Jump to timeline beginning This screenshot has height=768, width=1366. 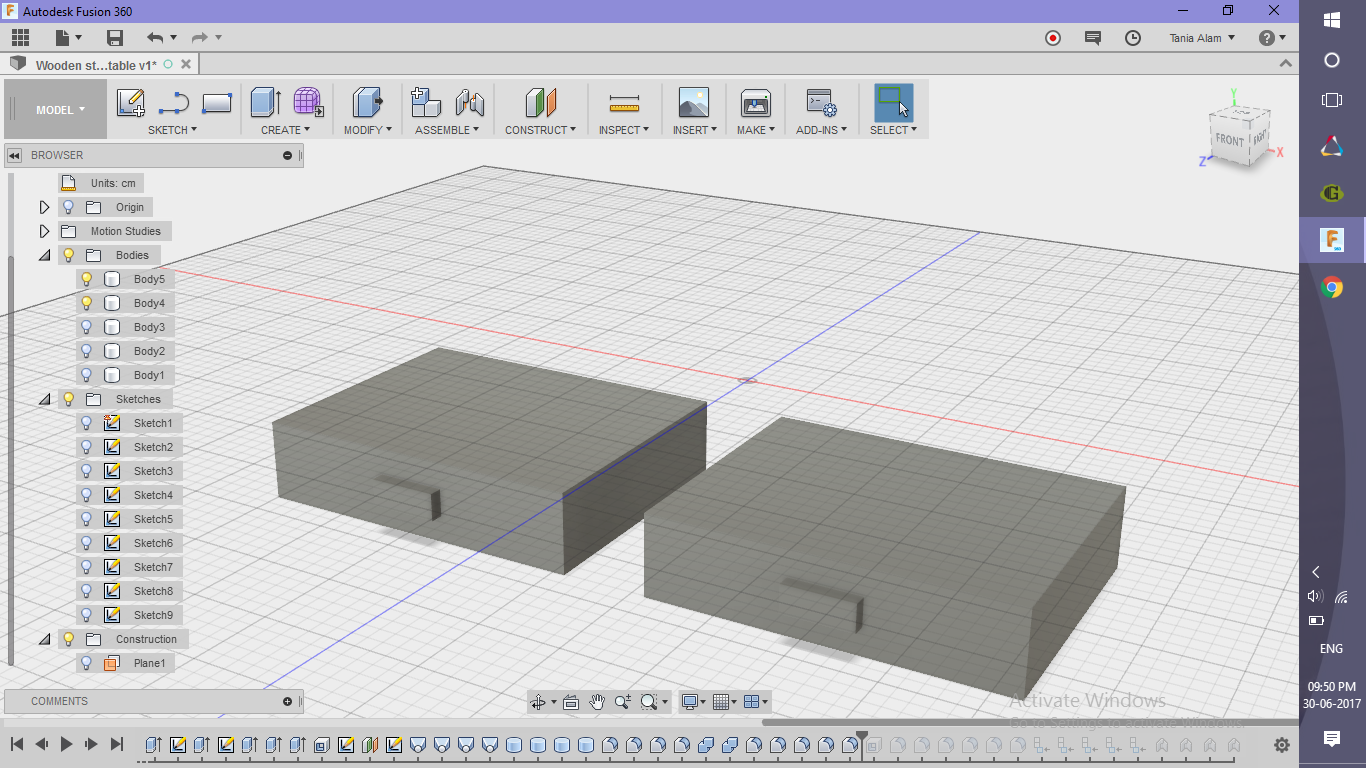pyautogui.click(x=17, y=744)
